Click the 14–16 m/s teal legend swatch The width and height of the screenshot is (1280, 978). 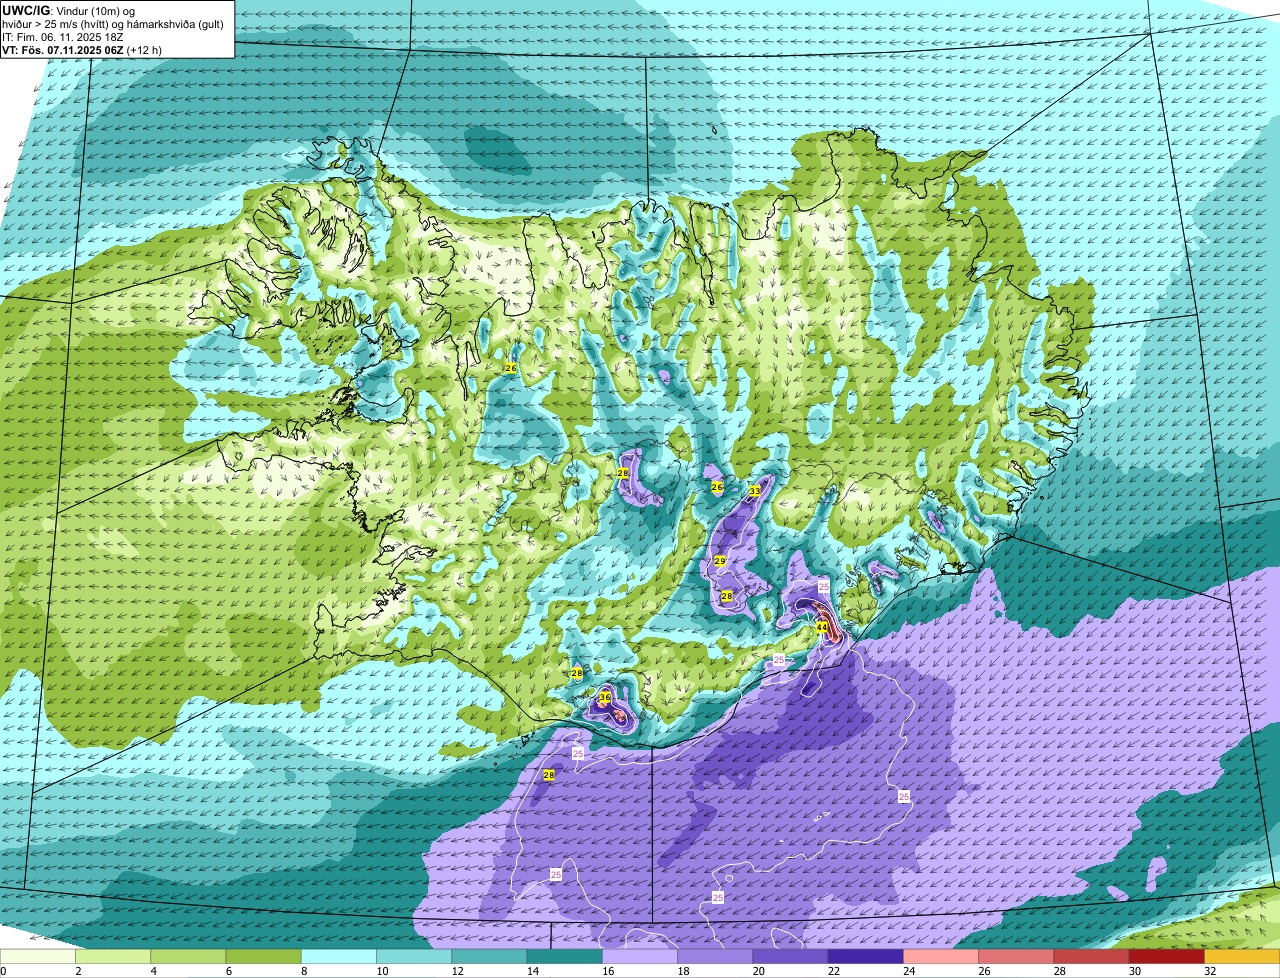(x=565, y=957)
